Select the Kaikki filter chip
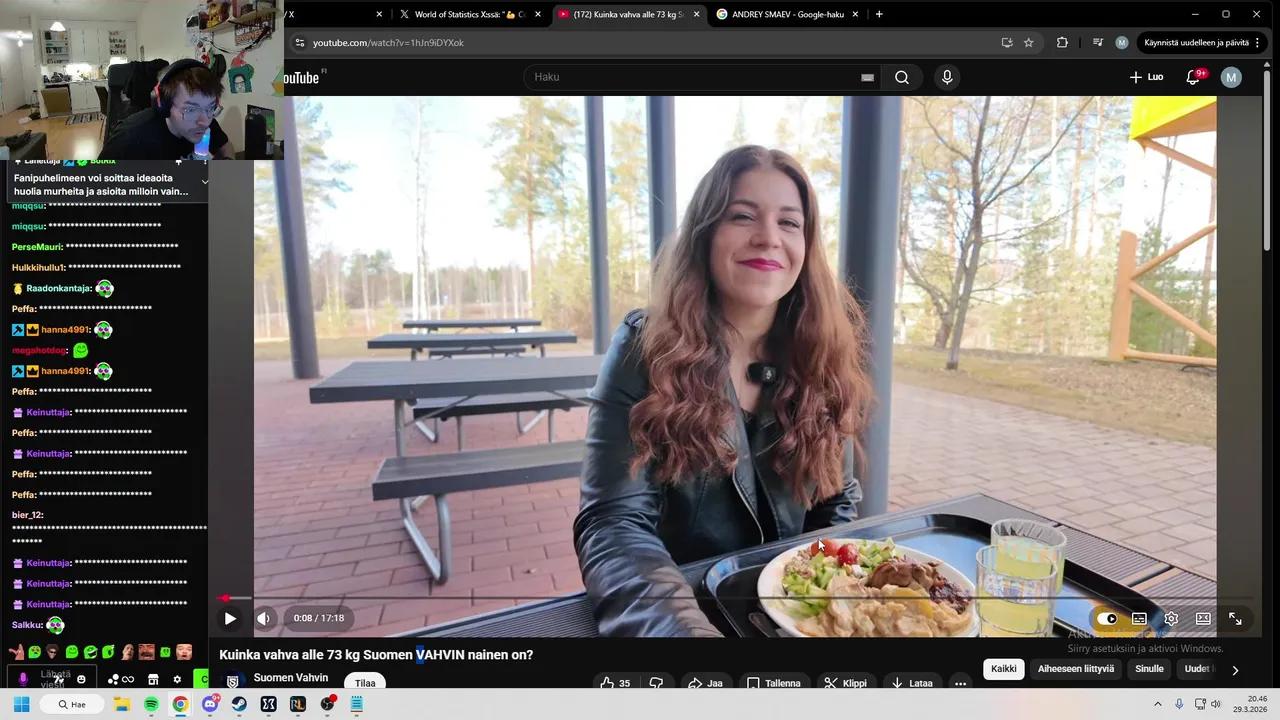This screenshot has width=1280, height=720. pos(1003,669)
